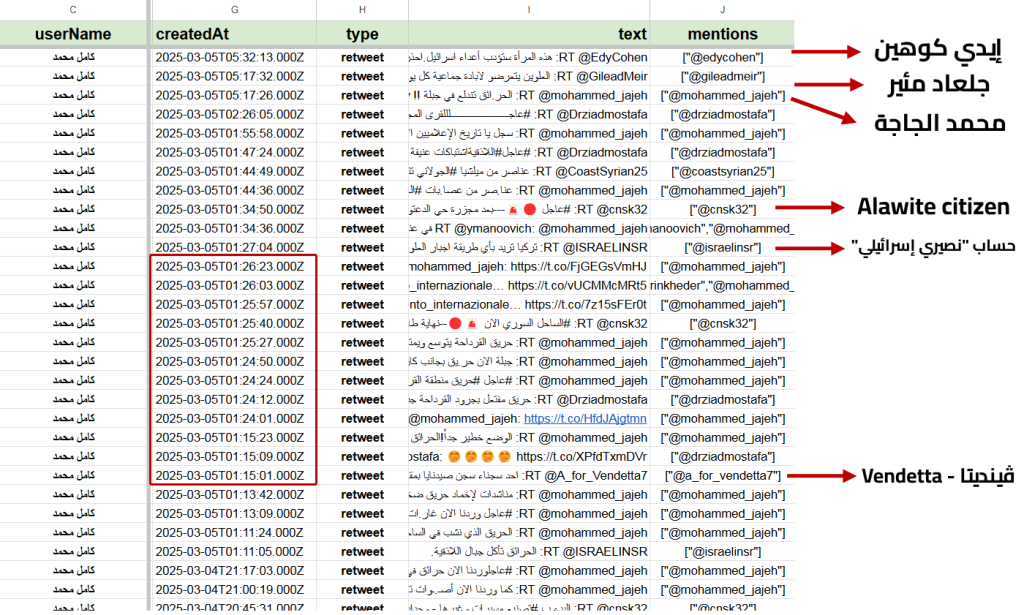Click the column H letter header
Screen dimensions: 1024x615
click(x=362, y=10)
